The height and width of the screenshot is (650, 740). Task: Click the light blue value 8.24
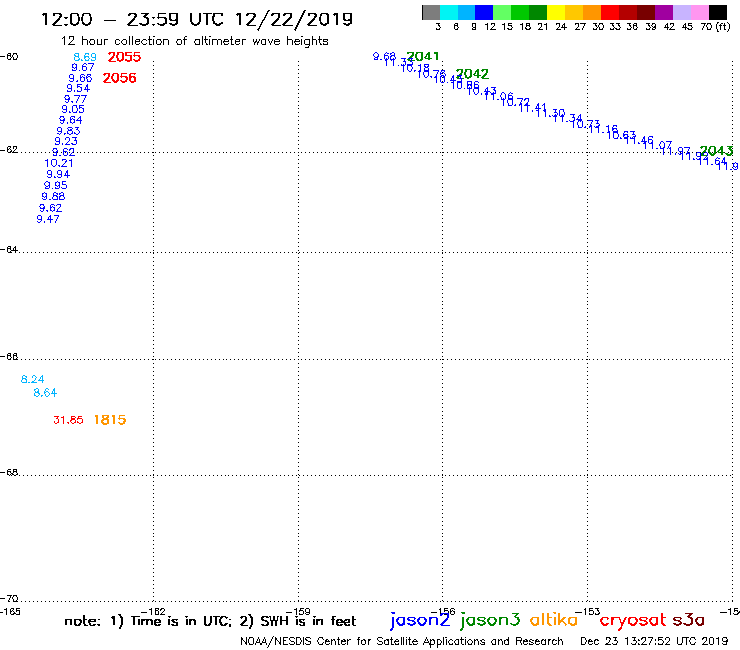[x=33, y=379]
